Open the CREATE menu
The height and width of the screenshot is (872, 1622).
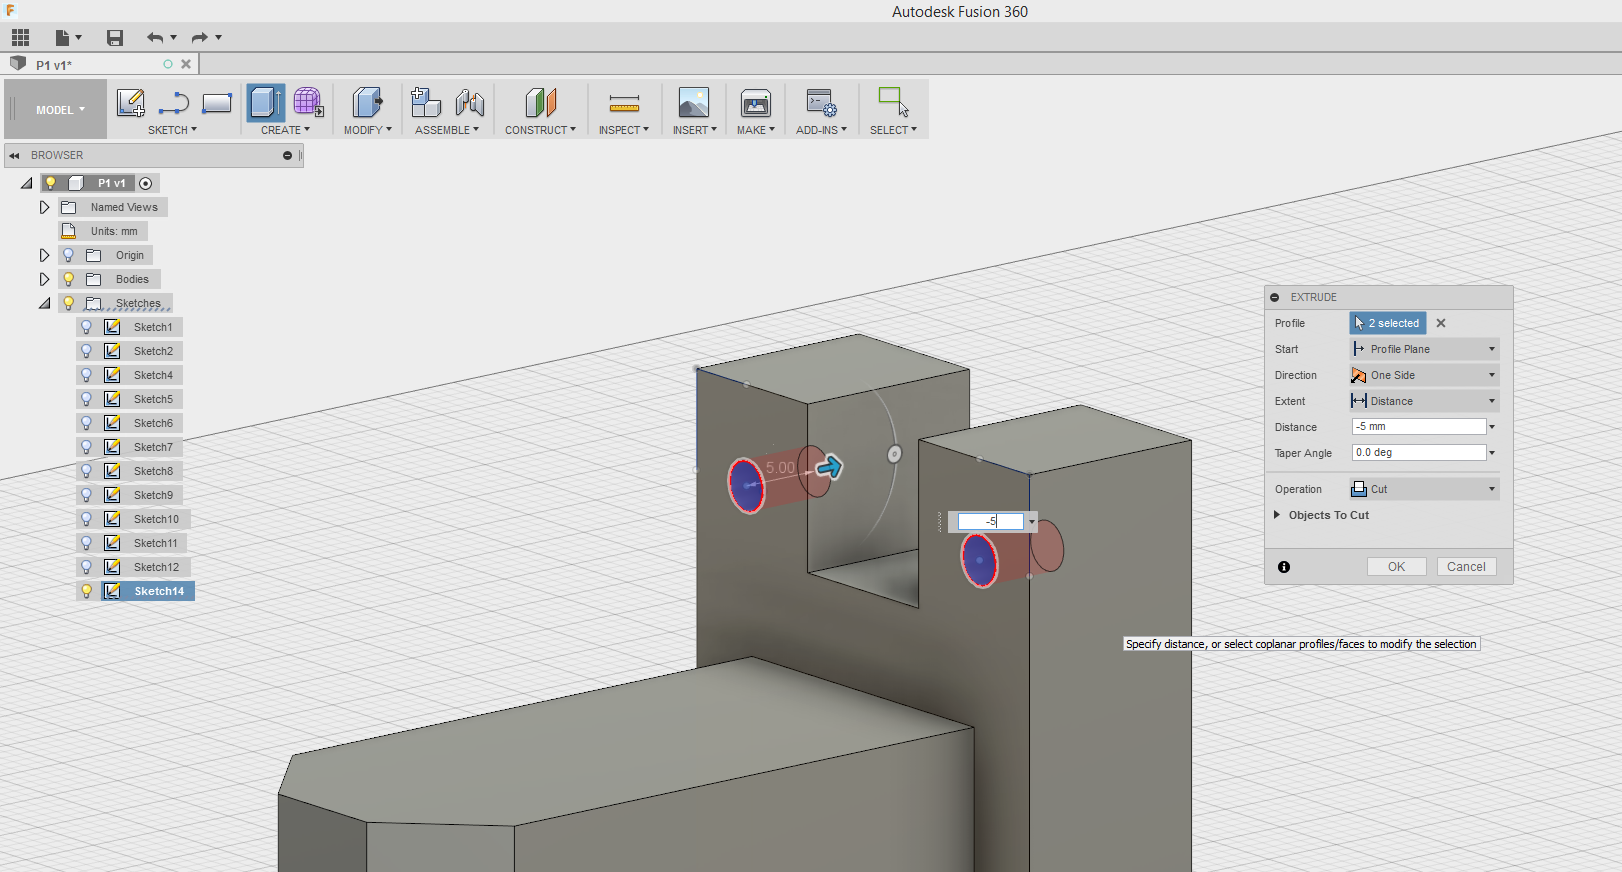285,130
